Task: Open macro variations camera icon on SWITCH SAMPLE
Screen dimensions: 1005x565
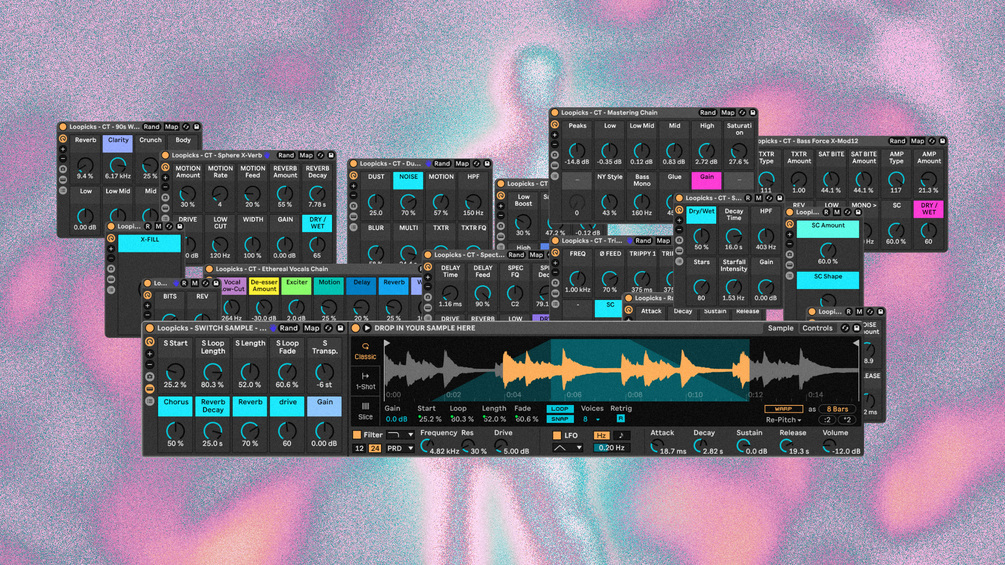Action: (x=149, y=377)
